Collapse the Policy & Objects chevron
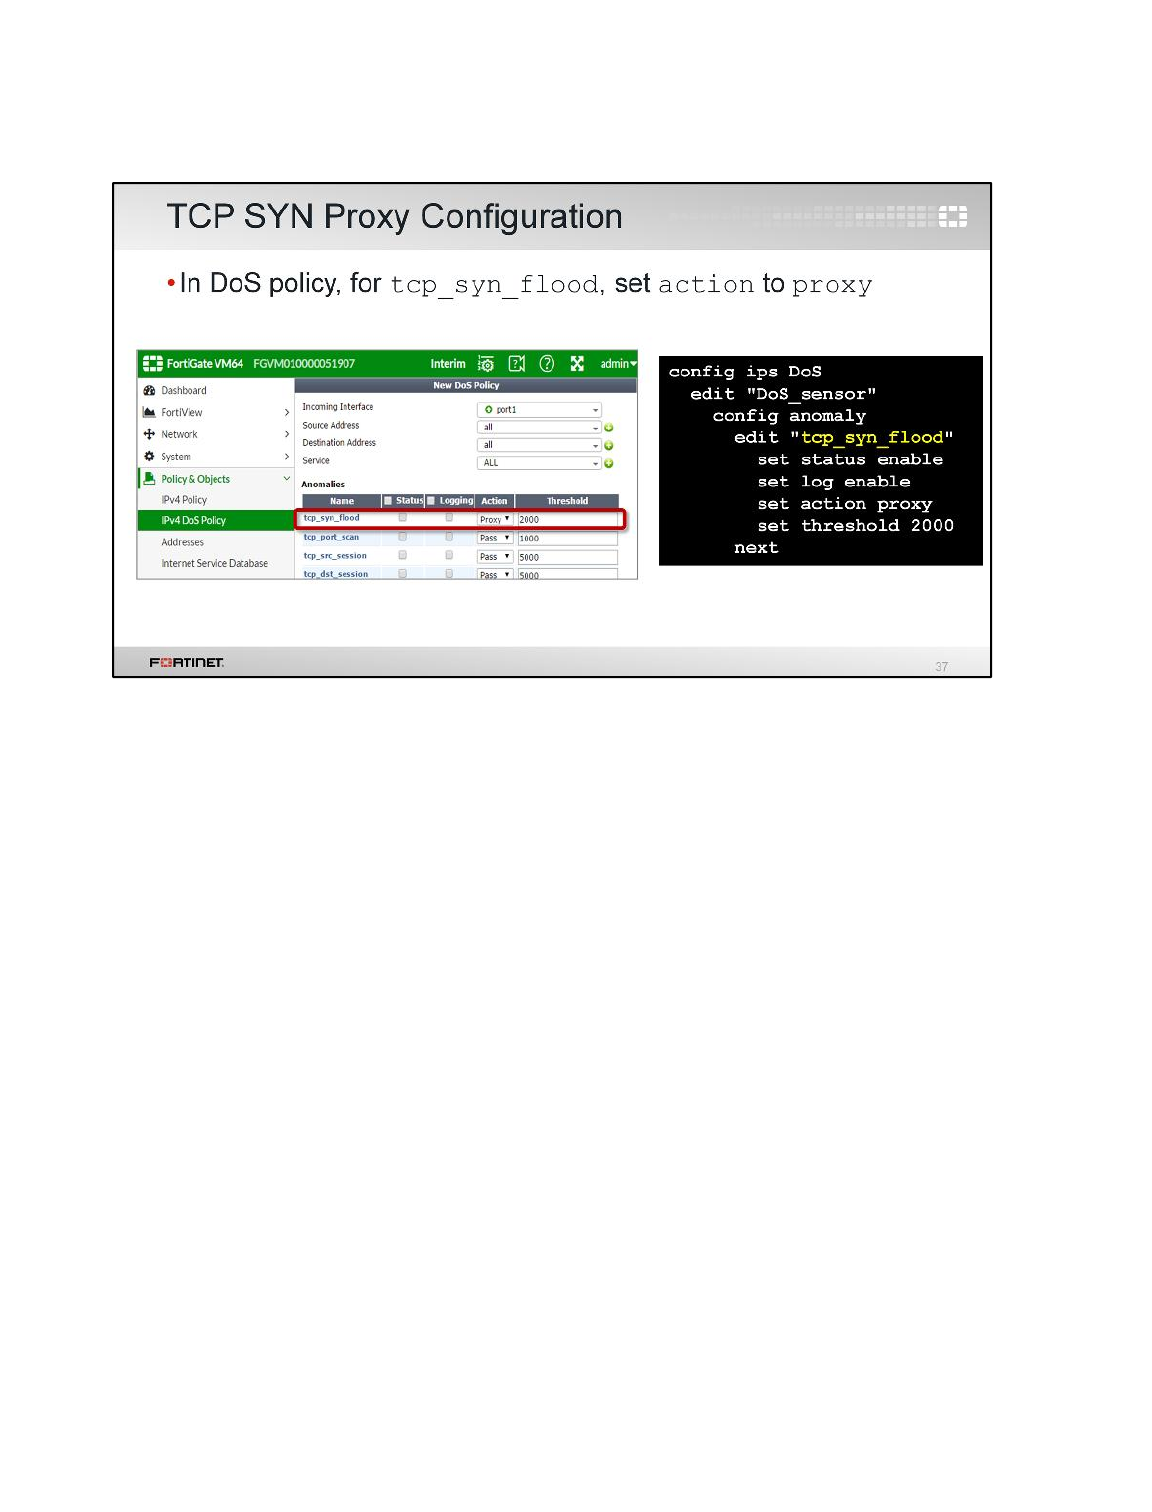This screenshot has height=1512, width=1152. click(x=287, y=479)
